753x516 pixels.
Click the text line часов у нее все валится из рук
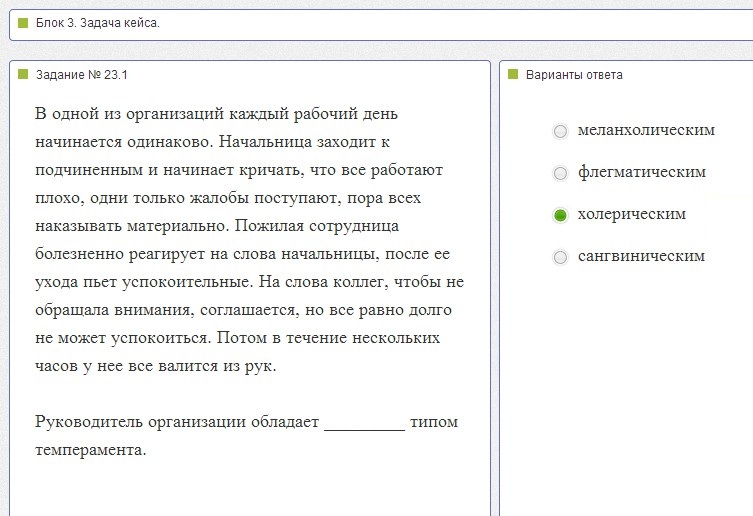[x=156, y=366]
